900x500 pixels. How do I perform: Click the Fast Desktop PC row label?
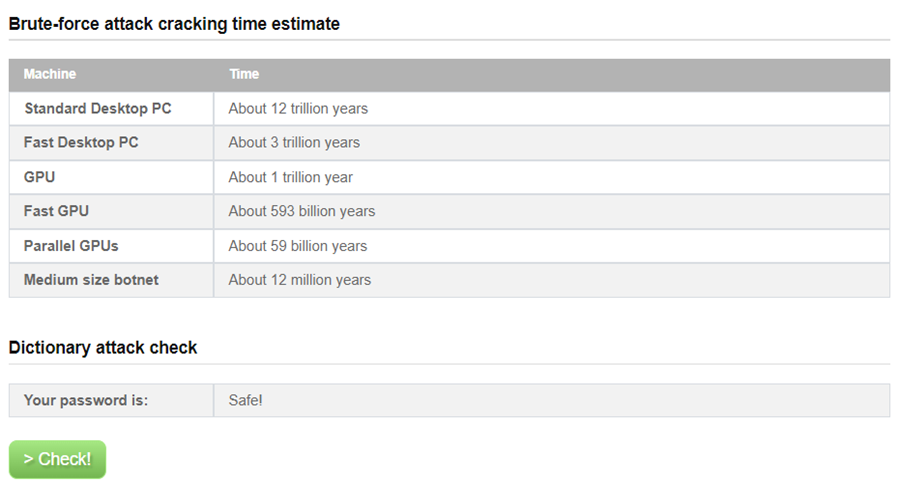(81, 142)
